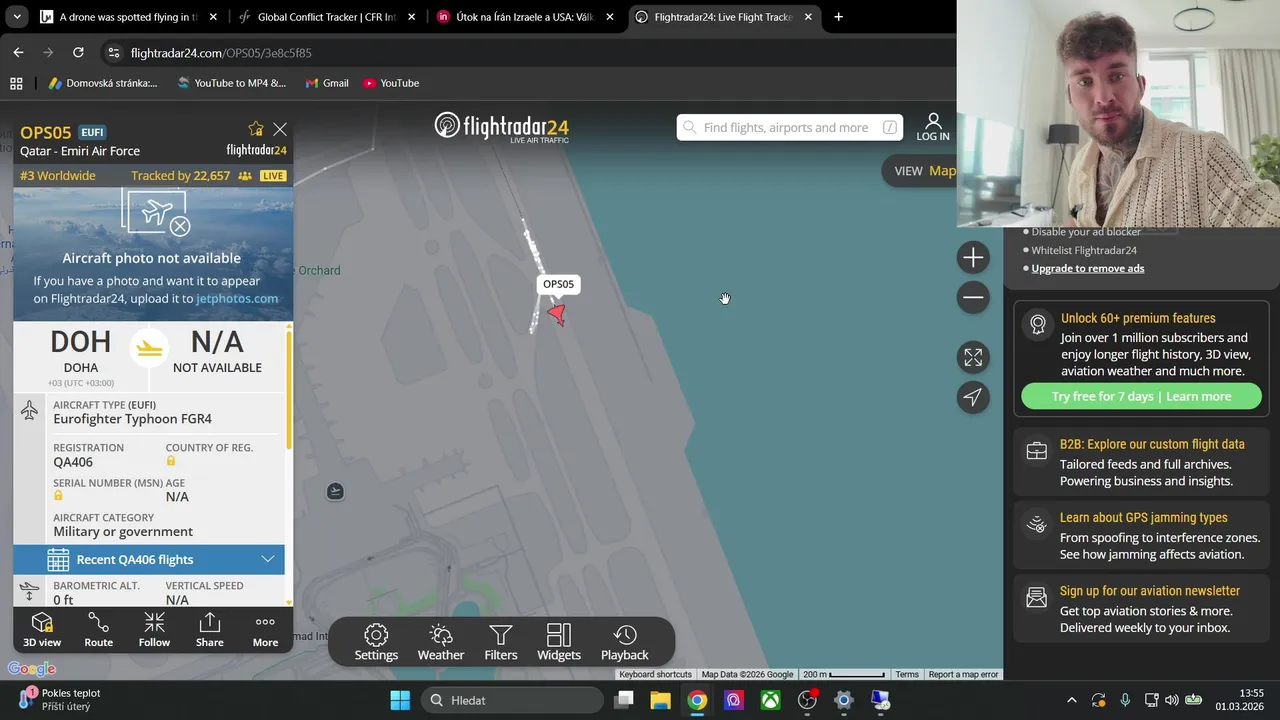Switch to the Útok na Írán tab

[x=525, y=17]
